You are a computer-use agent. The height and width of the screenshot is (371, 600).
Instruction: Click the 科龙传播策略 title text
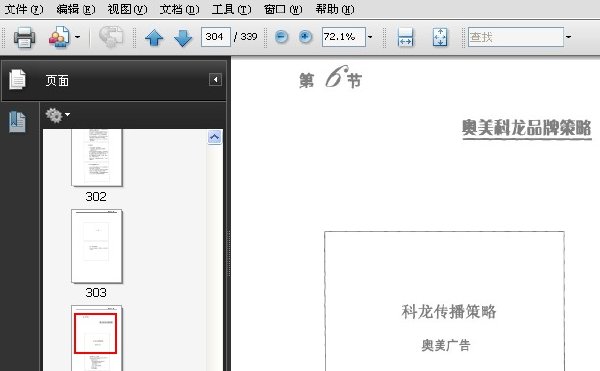[448, 312]
